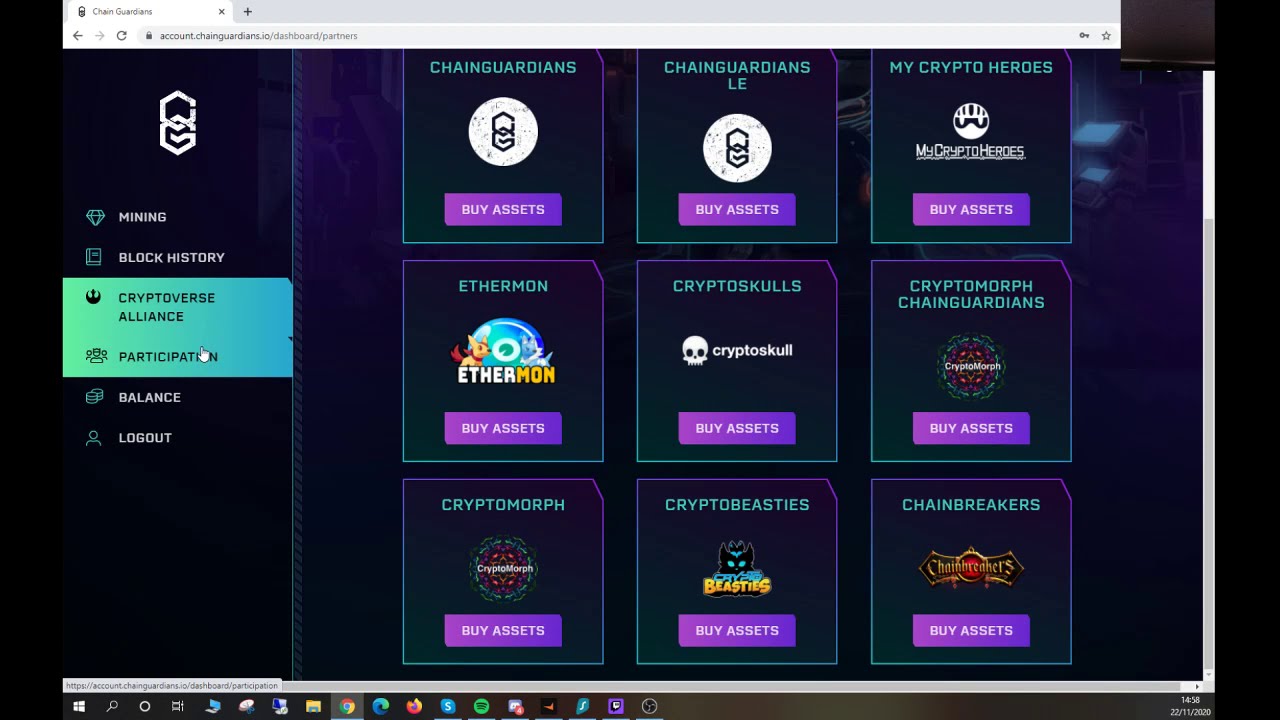
Task: Buy assets for CryptoBeasties
Action: coord(737,630)
